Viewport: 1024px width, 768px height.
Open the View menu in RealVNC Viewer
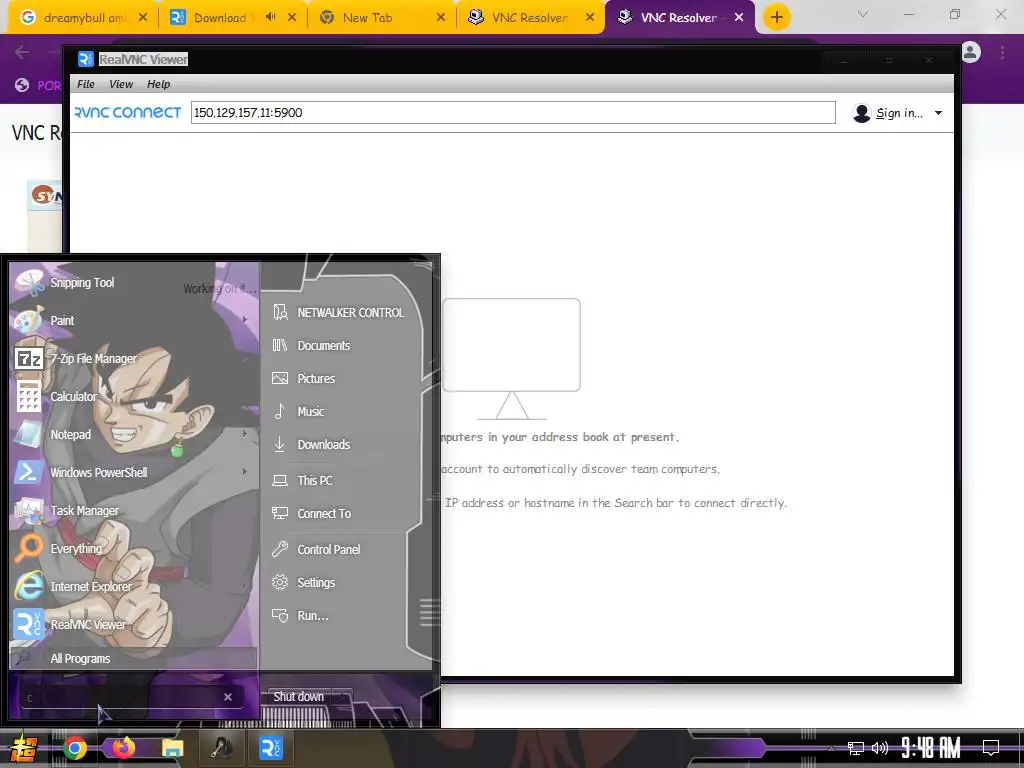[x=121, y=84]
